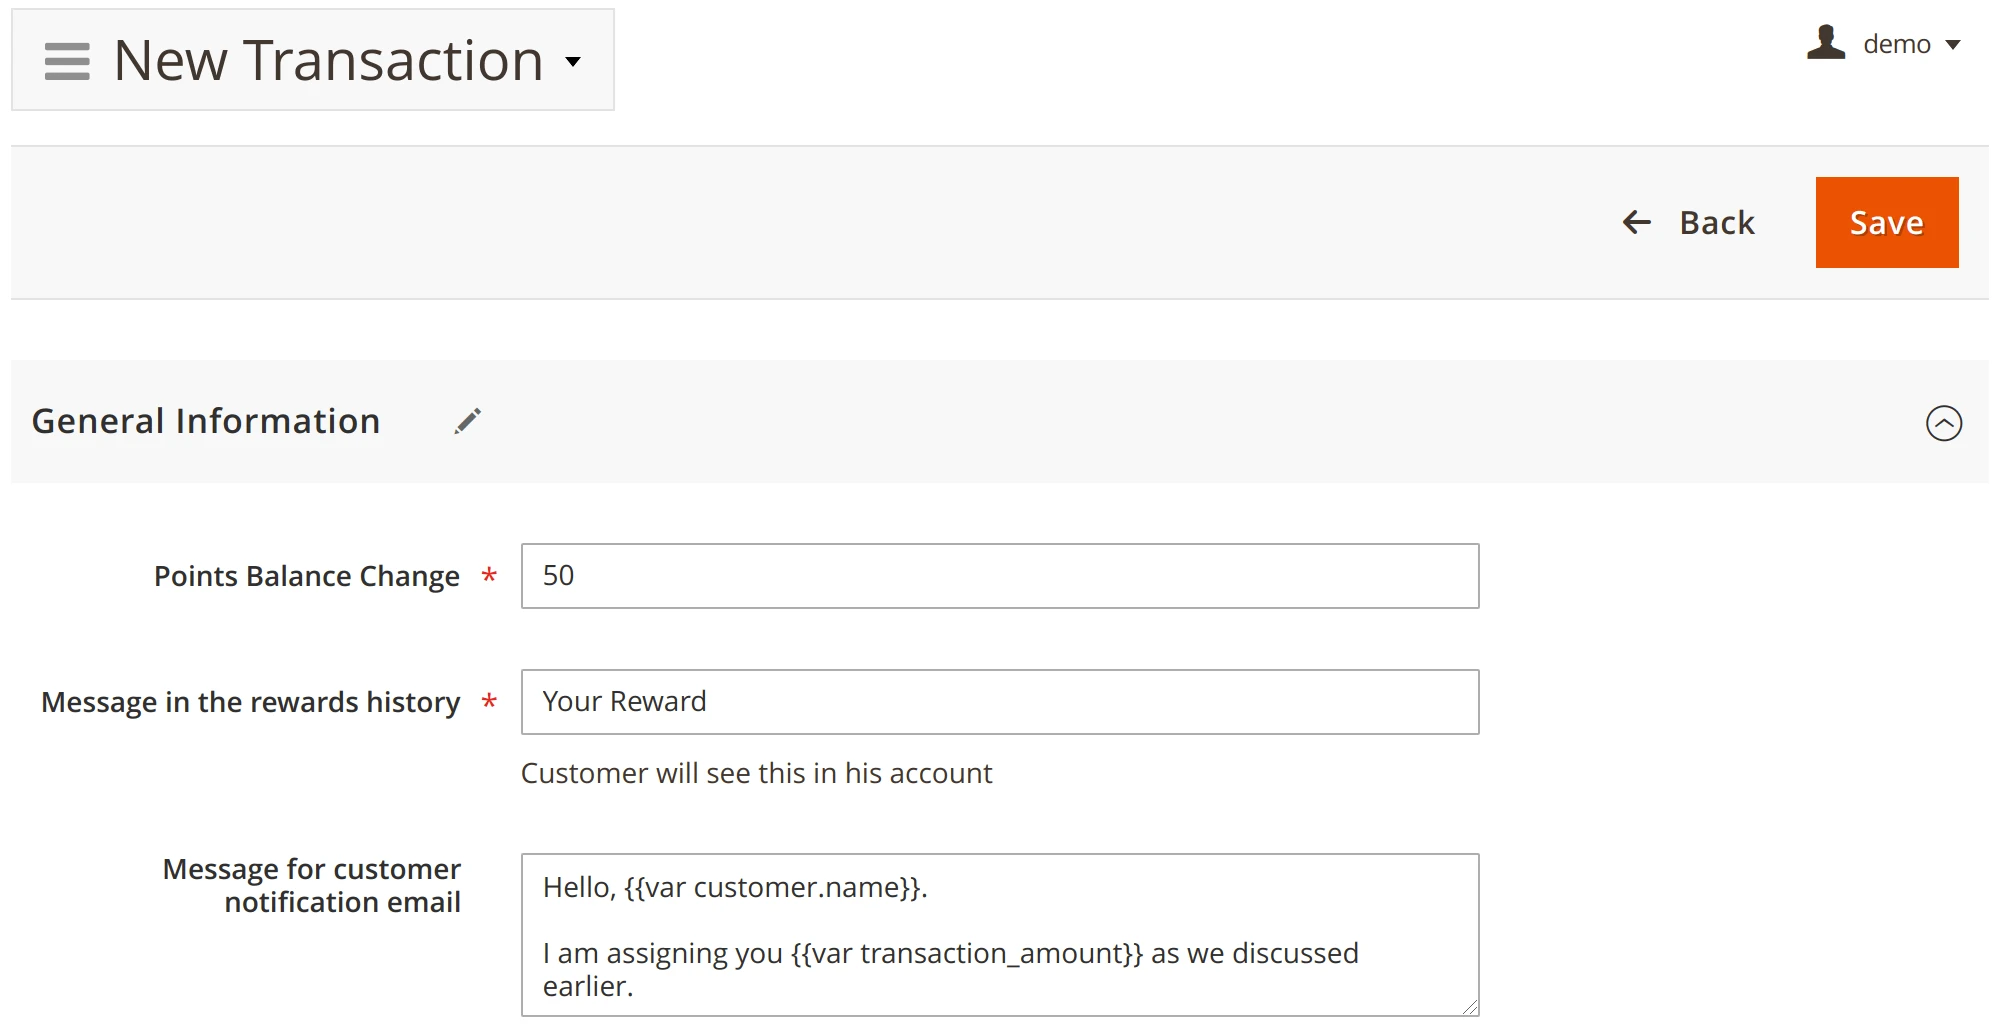This screenshot has height=1024, width=2000.
Task: Click the Message in the rewards history label
Action: coord(250,702)
